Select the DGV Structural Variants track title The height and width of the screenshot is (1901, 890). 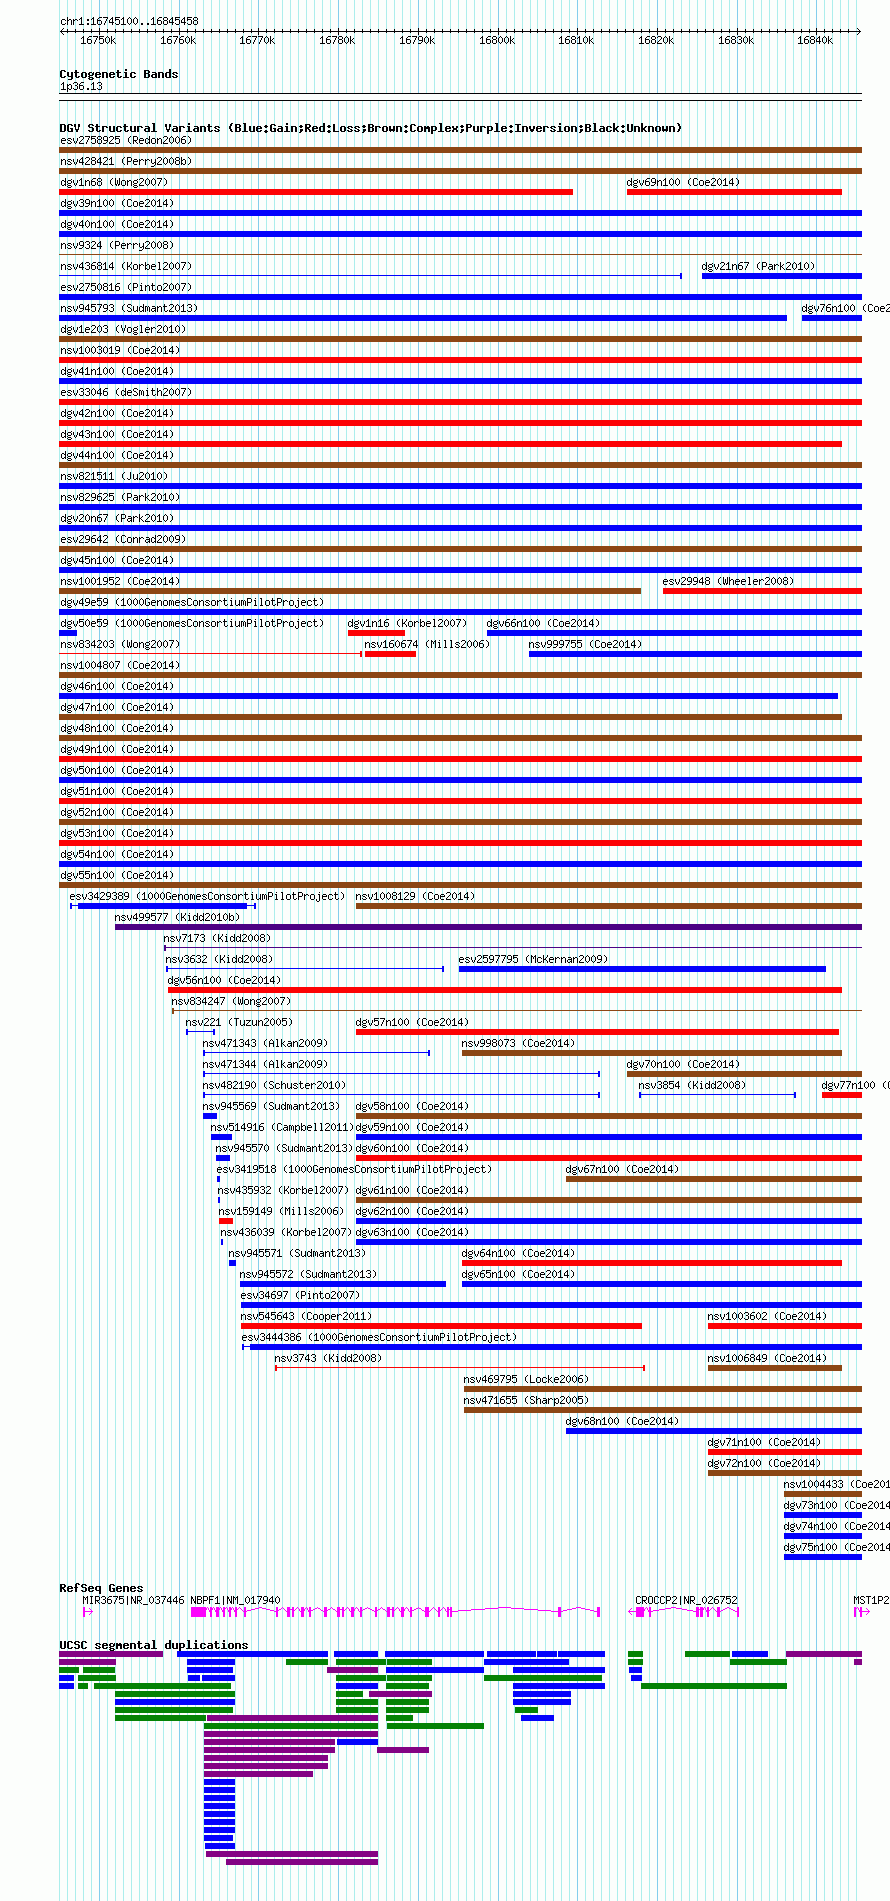pyautogui.click(x=370, y=128)
